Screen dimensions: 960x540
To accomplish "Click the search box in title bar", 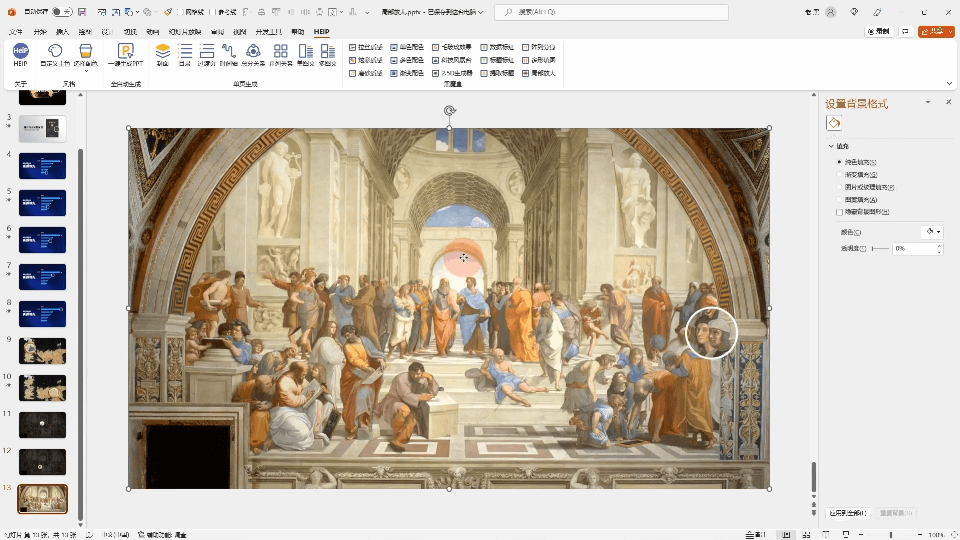I will click(x=612, y=12).
